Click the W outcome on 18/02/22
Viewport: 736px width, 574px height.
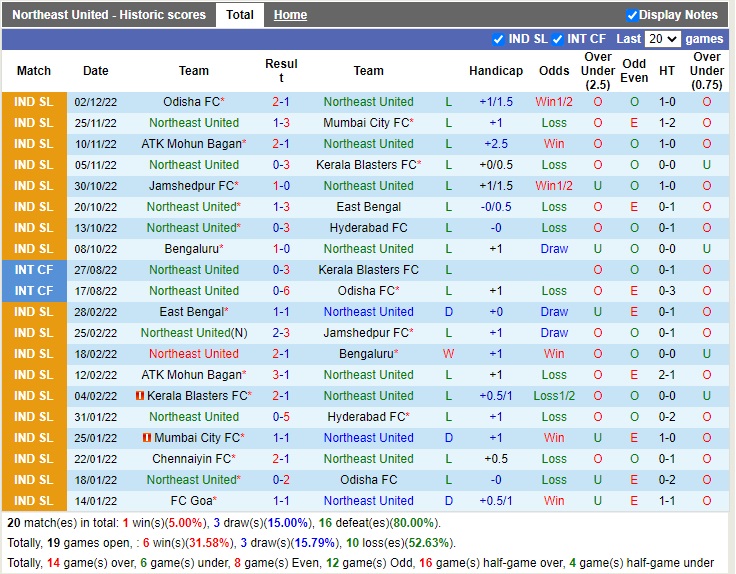[x=448, y=354]
